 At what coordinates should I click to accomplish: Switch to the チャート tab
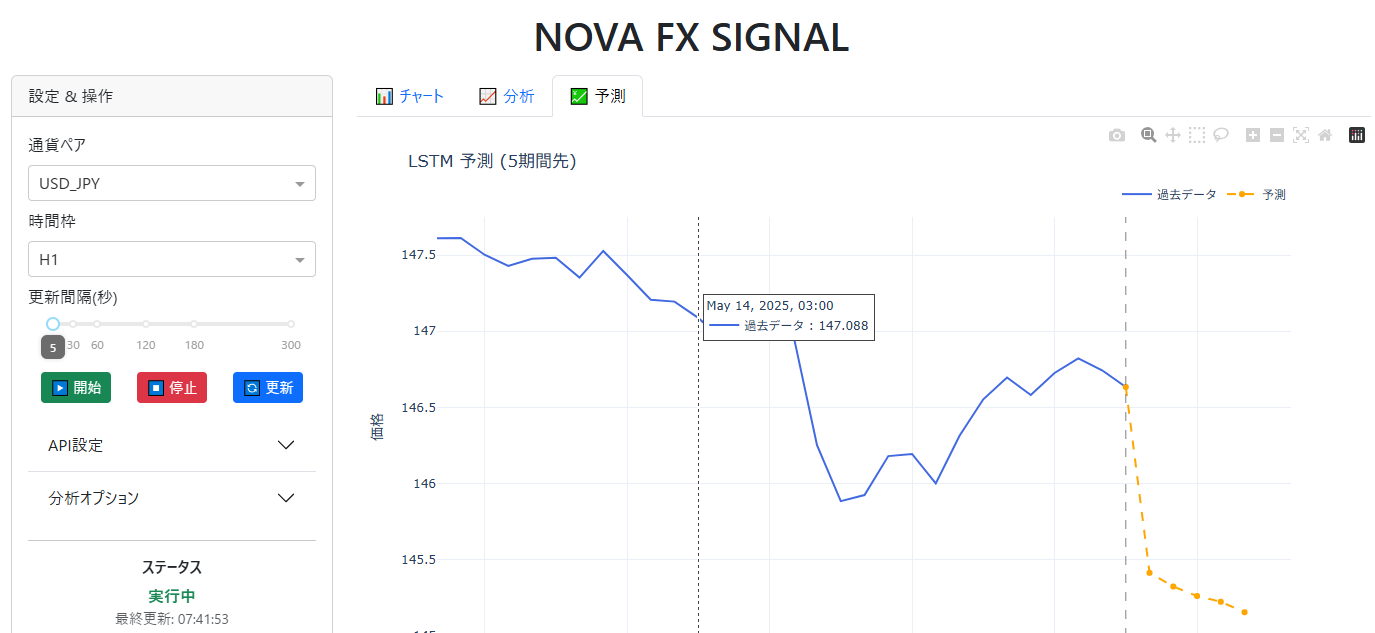[410, 97]
